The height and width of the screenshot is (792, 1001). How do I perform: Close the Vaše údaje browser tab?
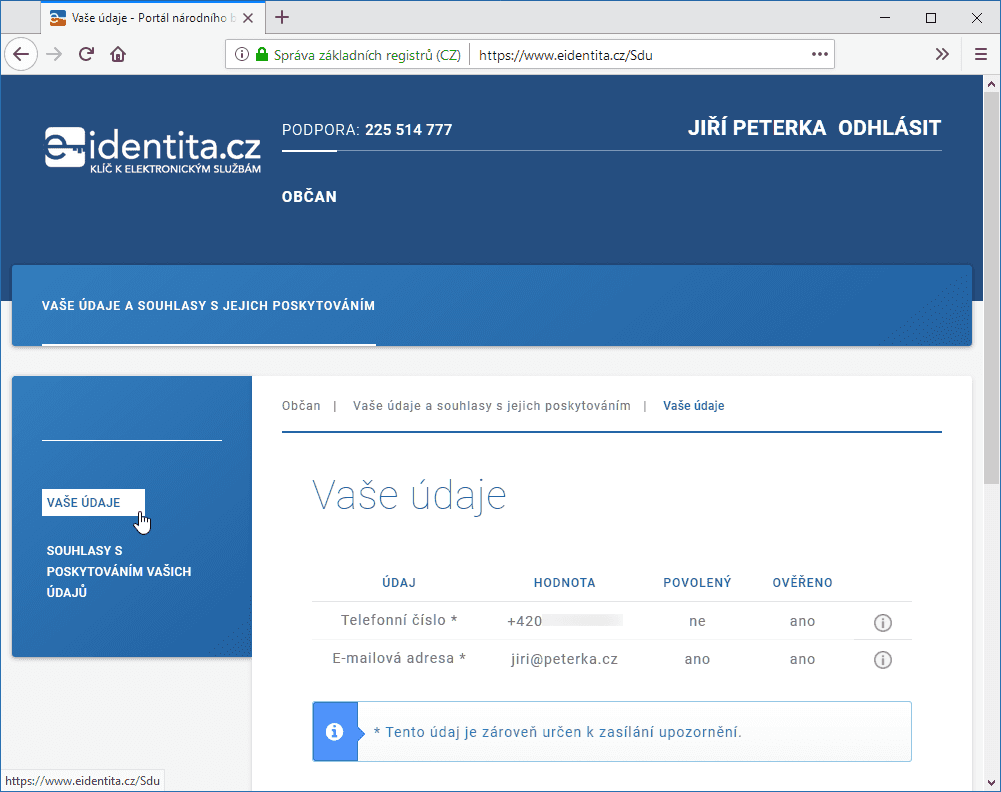click(x=248, y=18)
